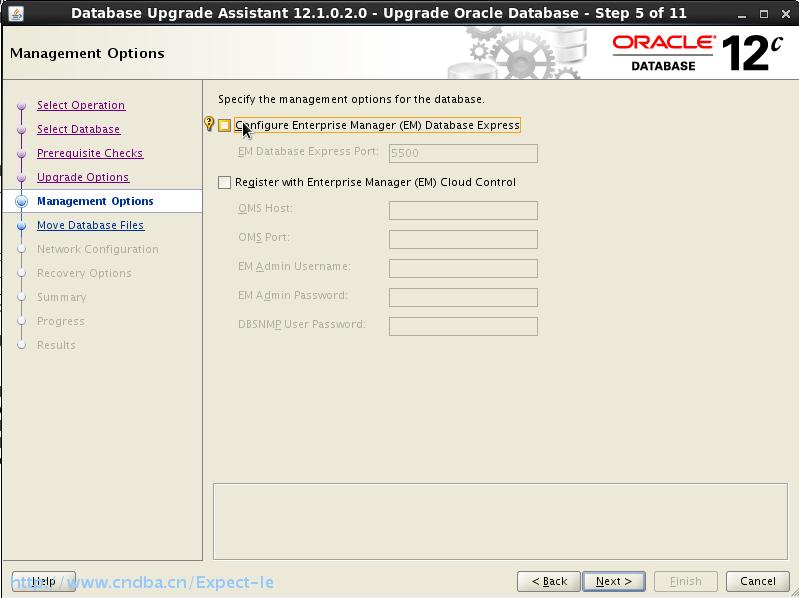Screen dimensions: 799x598
Task: Click the DBSNMP User Password label
Action: click(x=302, y=324)
